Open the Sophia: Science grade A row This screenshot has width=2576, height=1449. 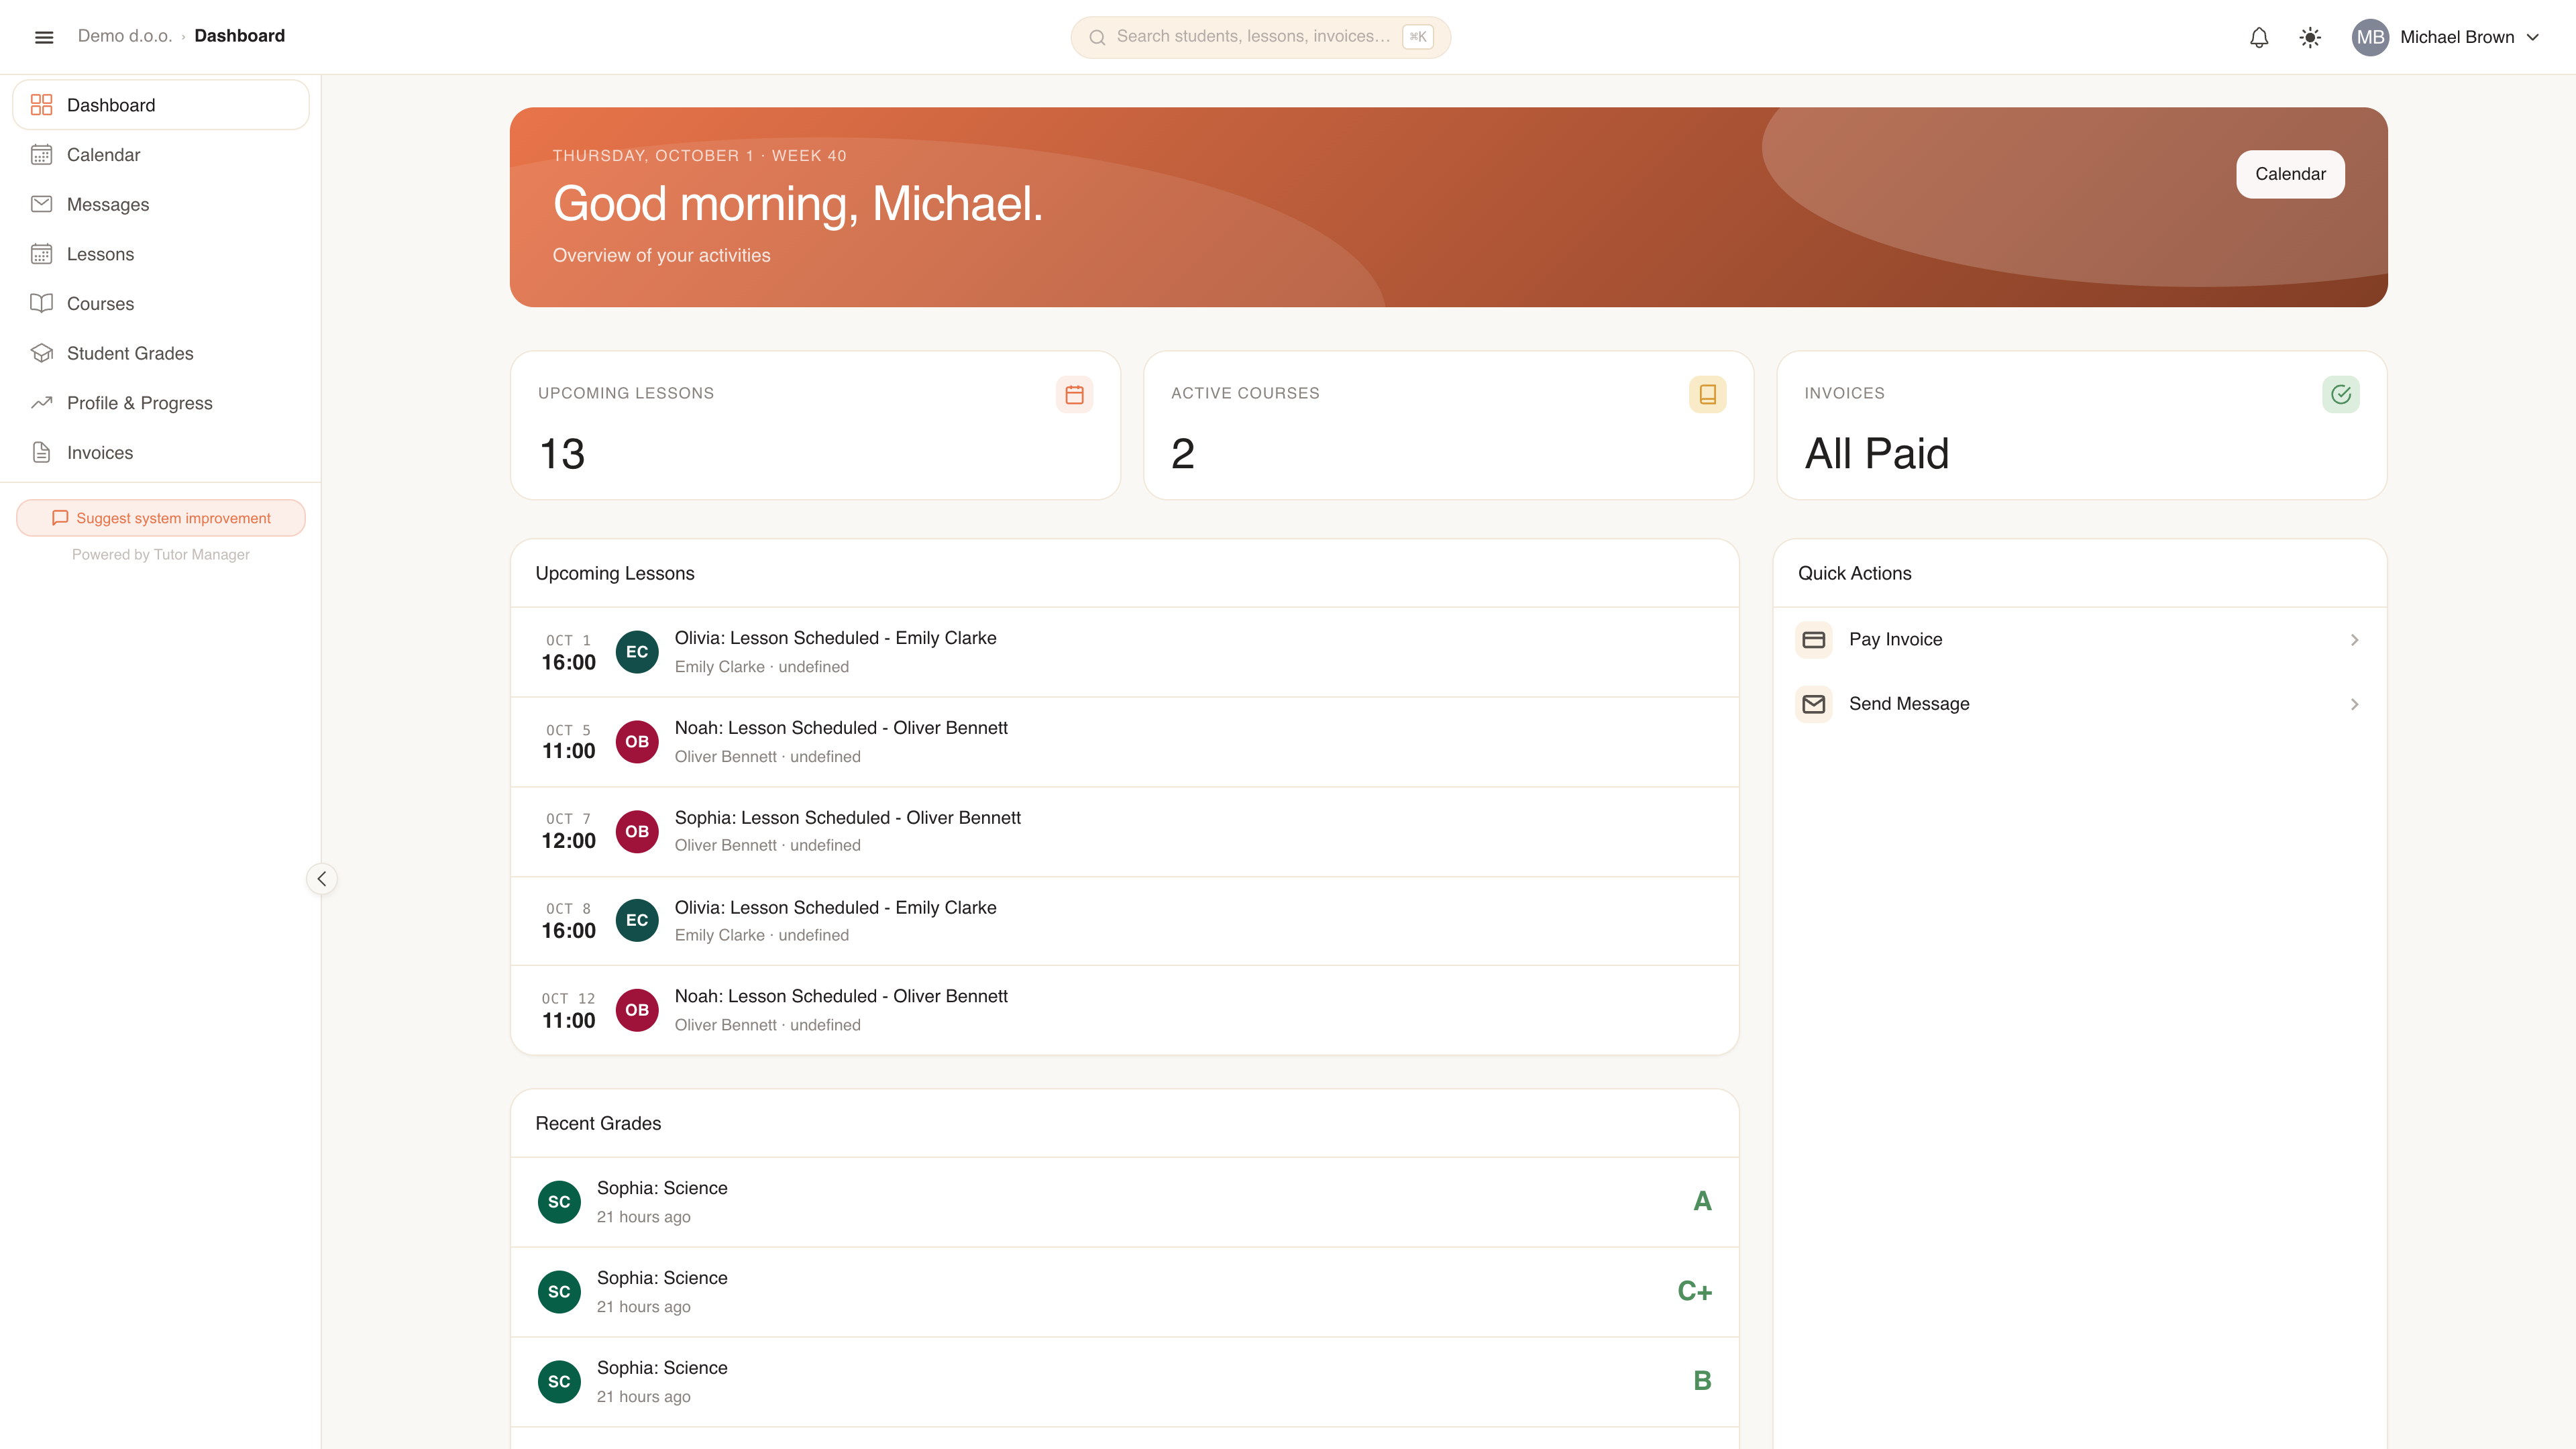coord(1124,1202)
